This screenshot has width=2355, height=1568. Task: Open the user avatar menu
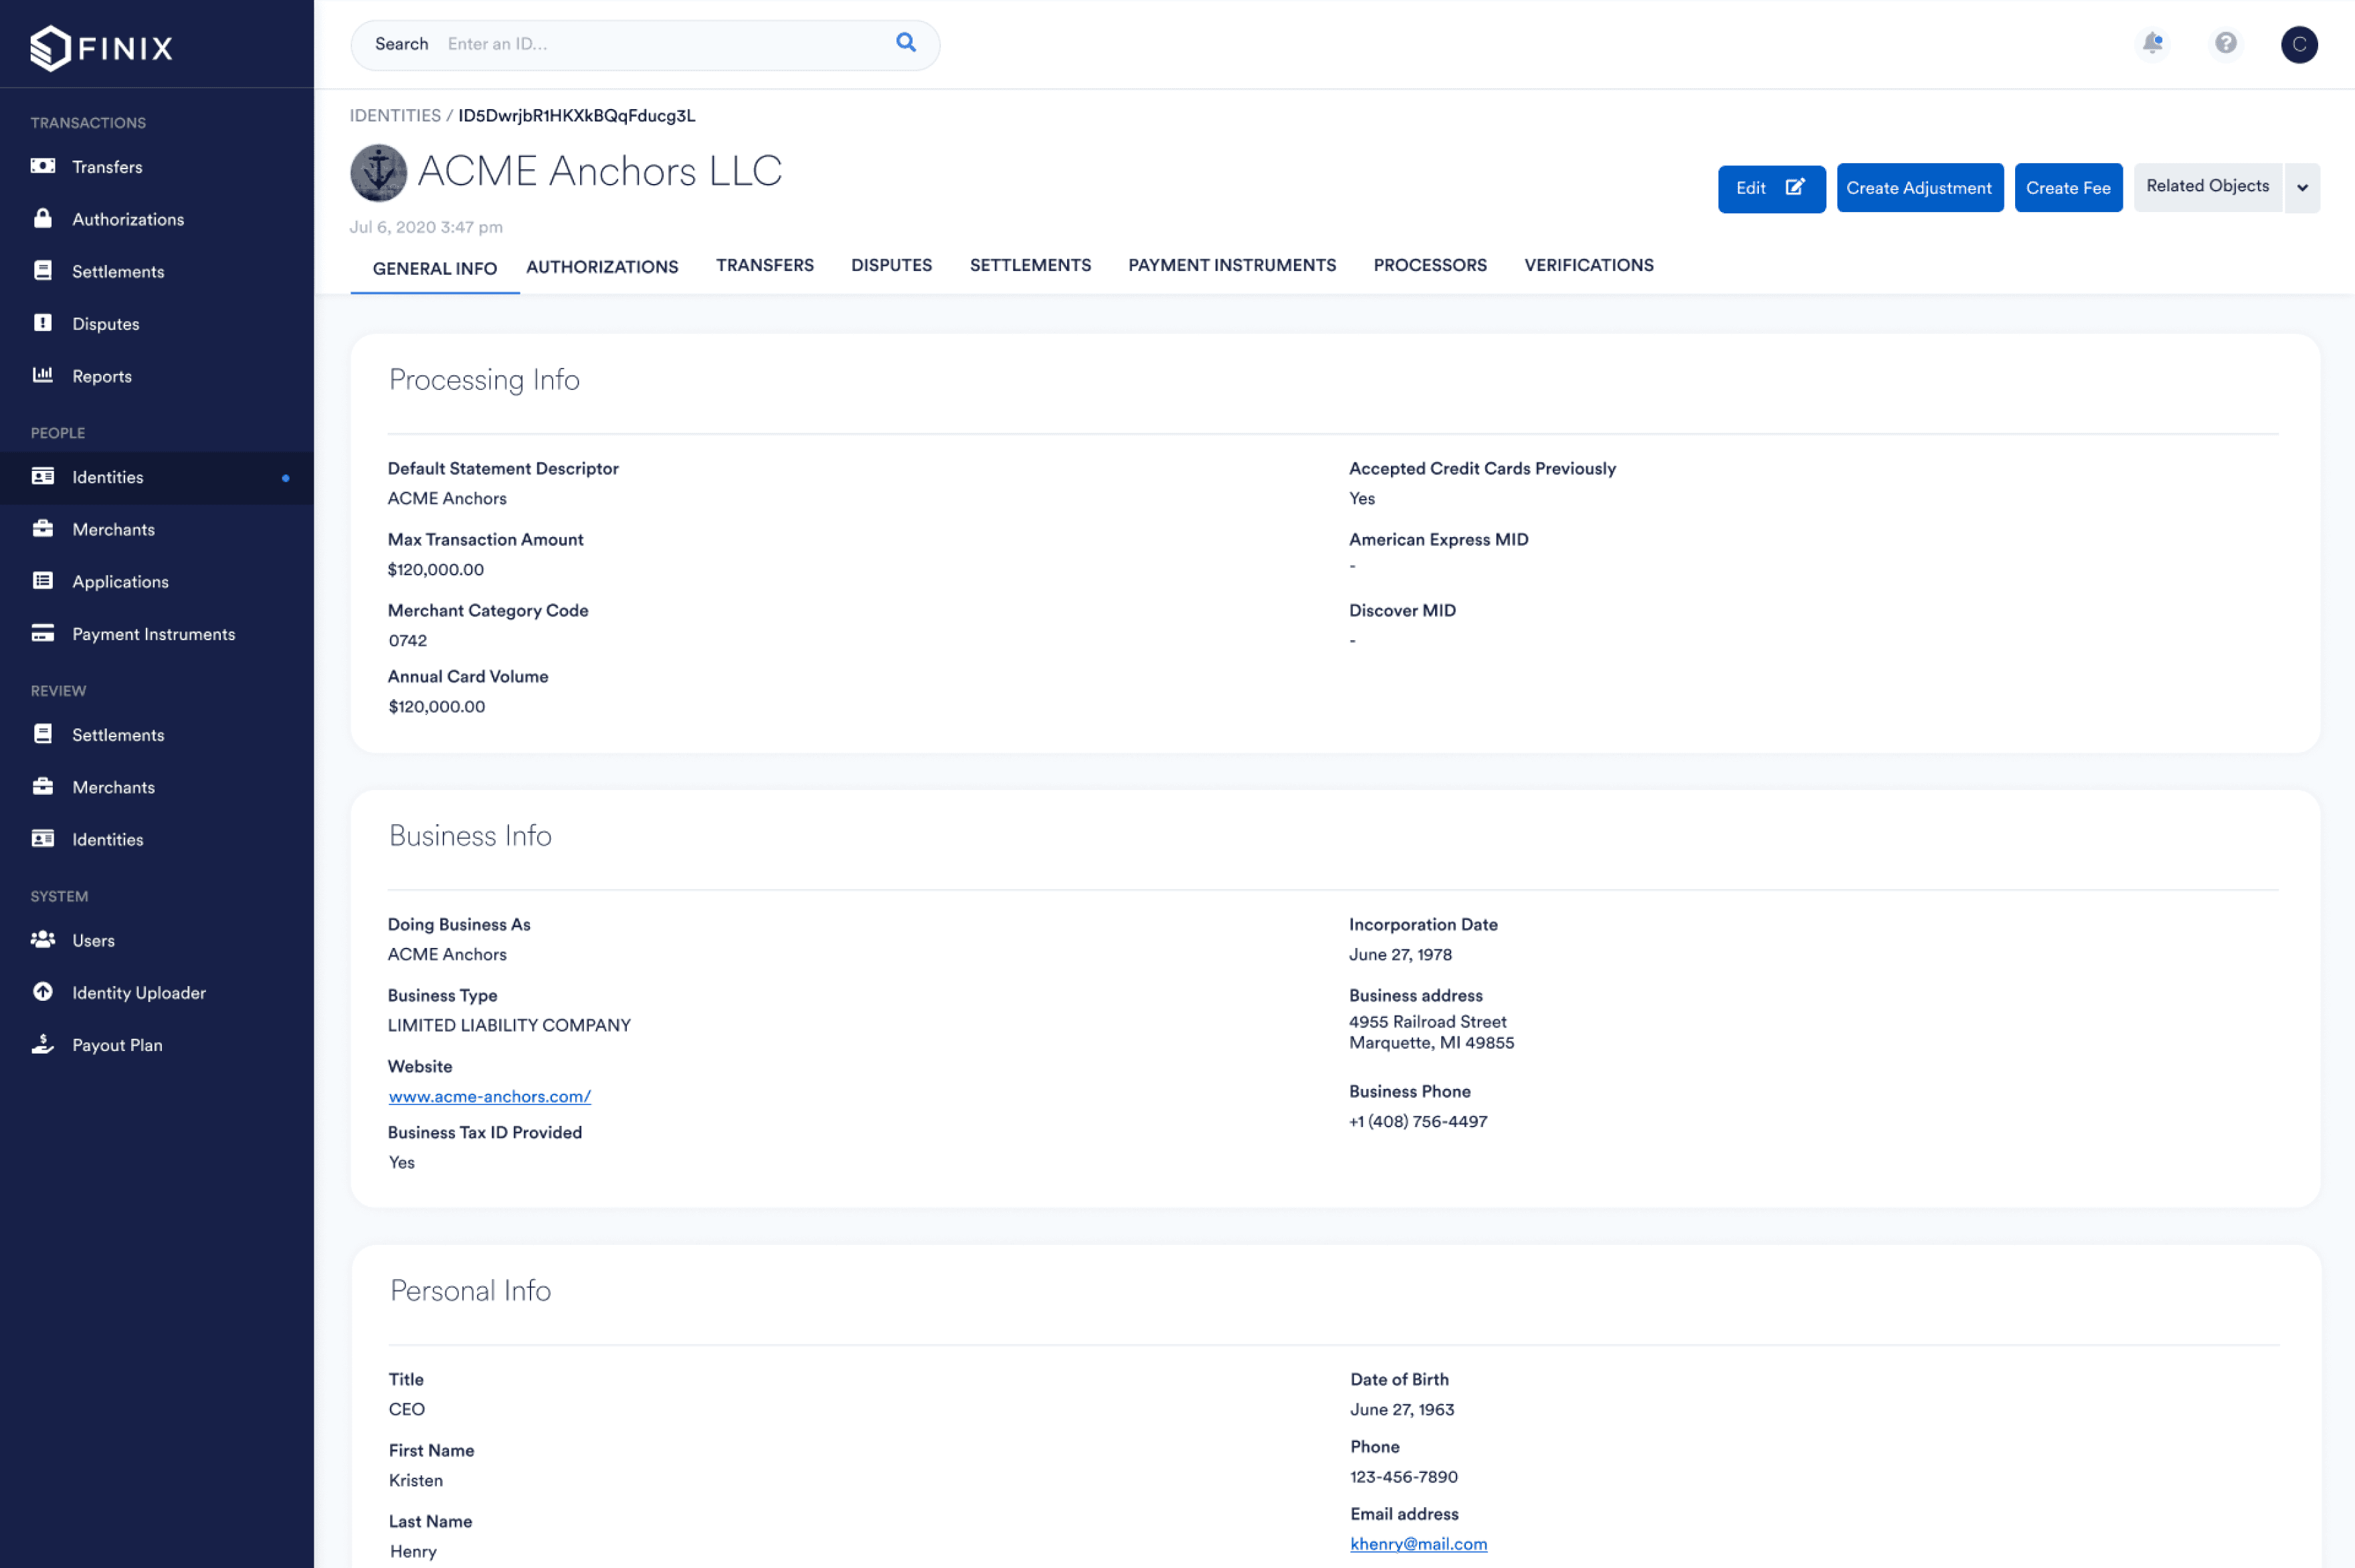pos(2298,44)
